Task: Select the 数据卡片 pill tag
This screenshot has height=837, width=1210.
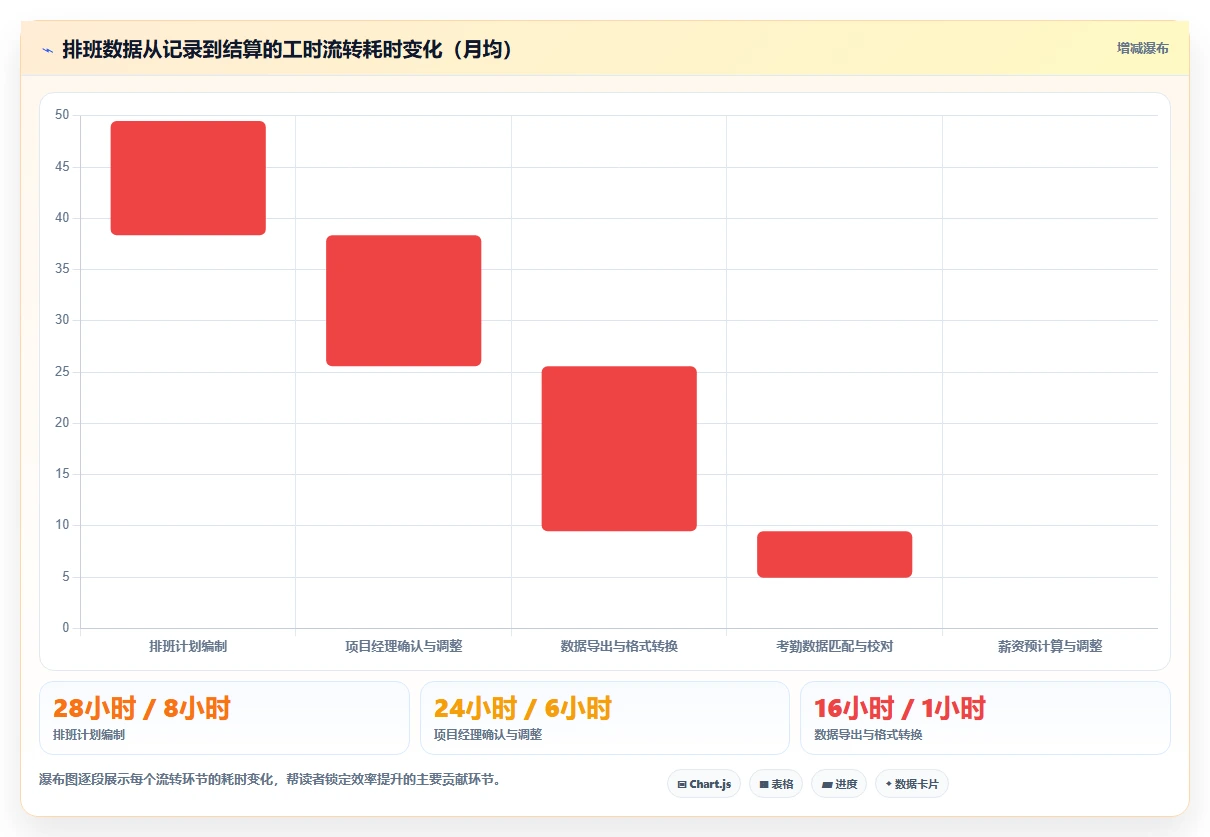Action: 911,784
